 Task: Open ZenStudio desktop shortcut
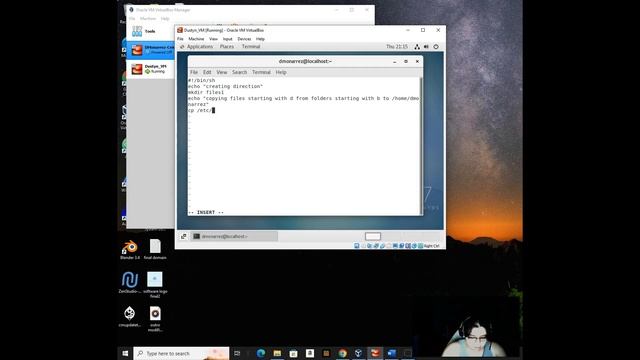coord(130,283)
